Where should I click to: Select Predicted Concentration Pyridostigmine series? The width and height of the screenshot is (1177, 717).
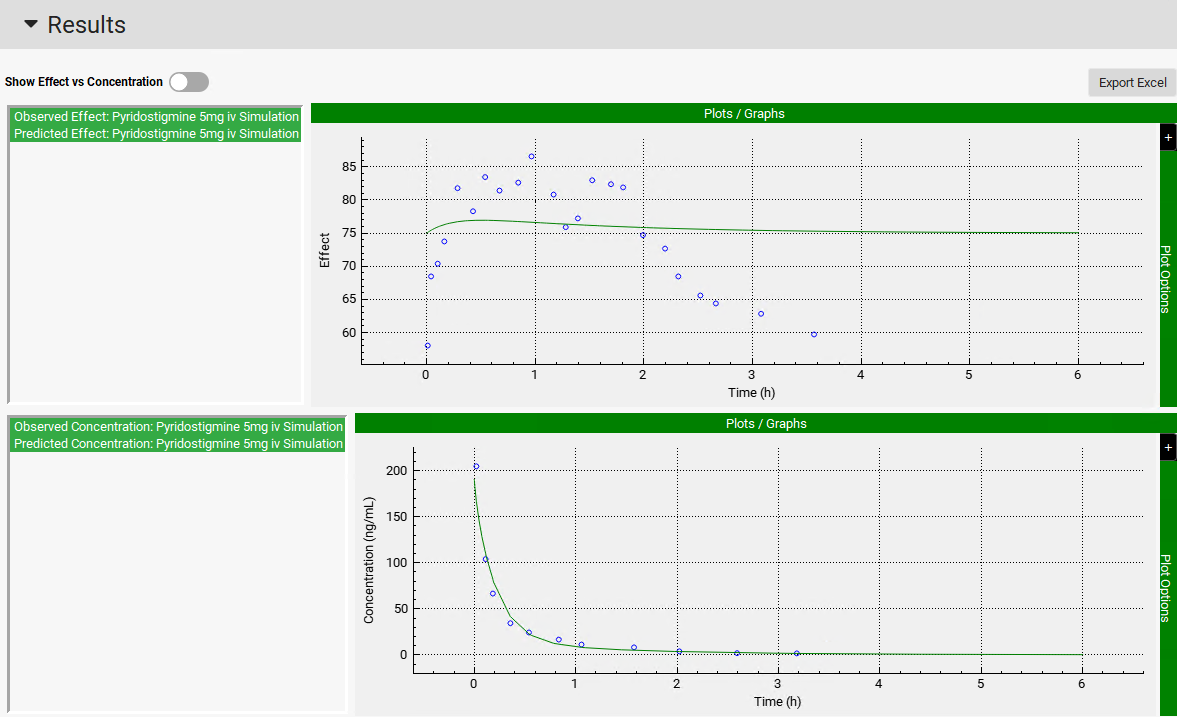pyautogui.click(x=178, y=443)
